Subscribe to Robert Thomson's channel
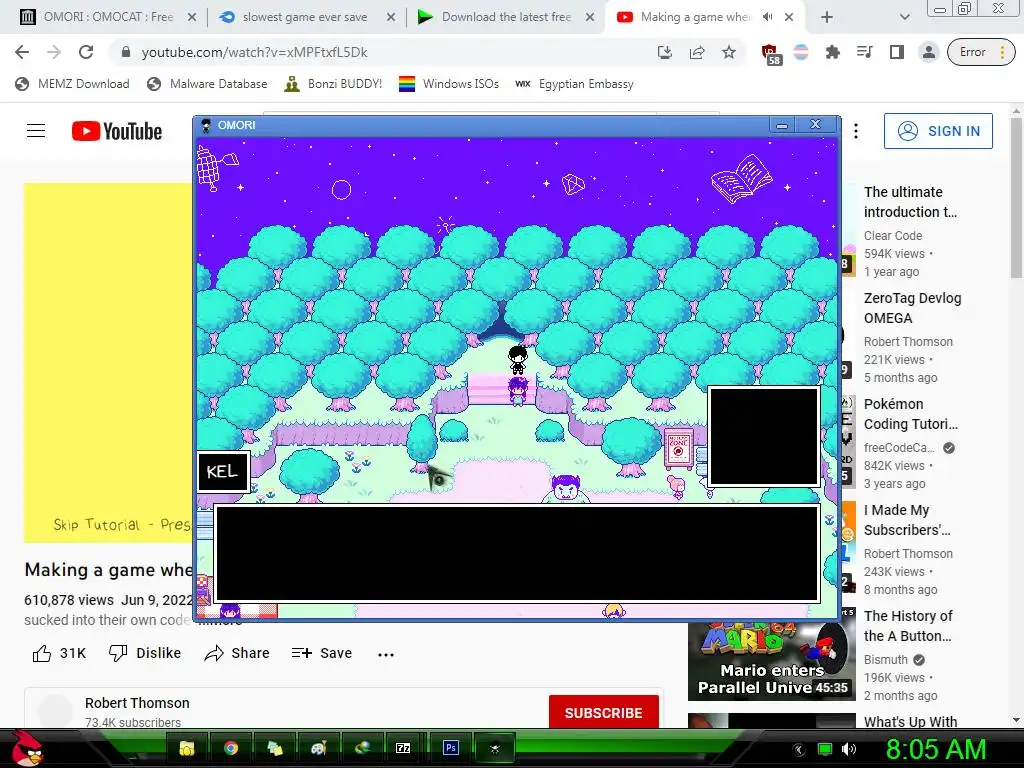Viewport: 1024px width, 768px height. pyautogui.click(x=603, y=712)
